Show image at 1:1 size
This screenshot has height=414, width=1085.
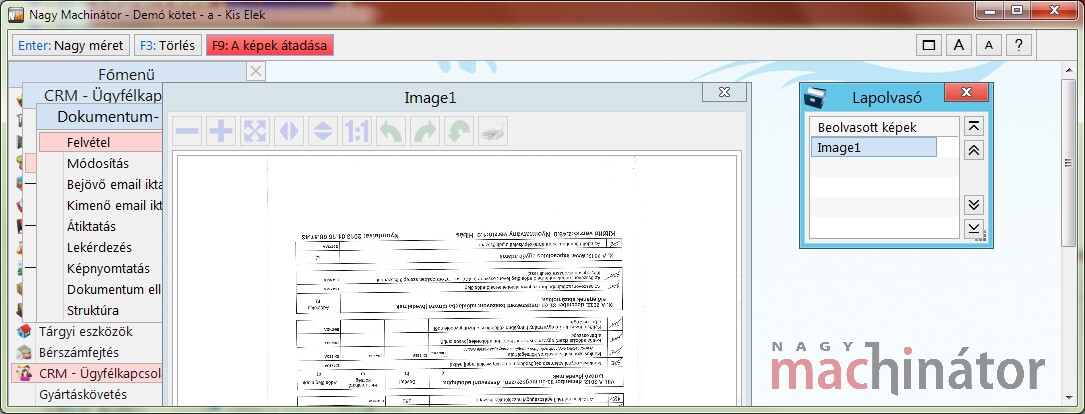(356, 131)
